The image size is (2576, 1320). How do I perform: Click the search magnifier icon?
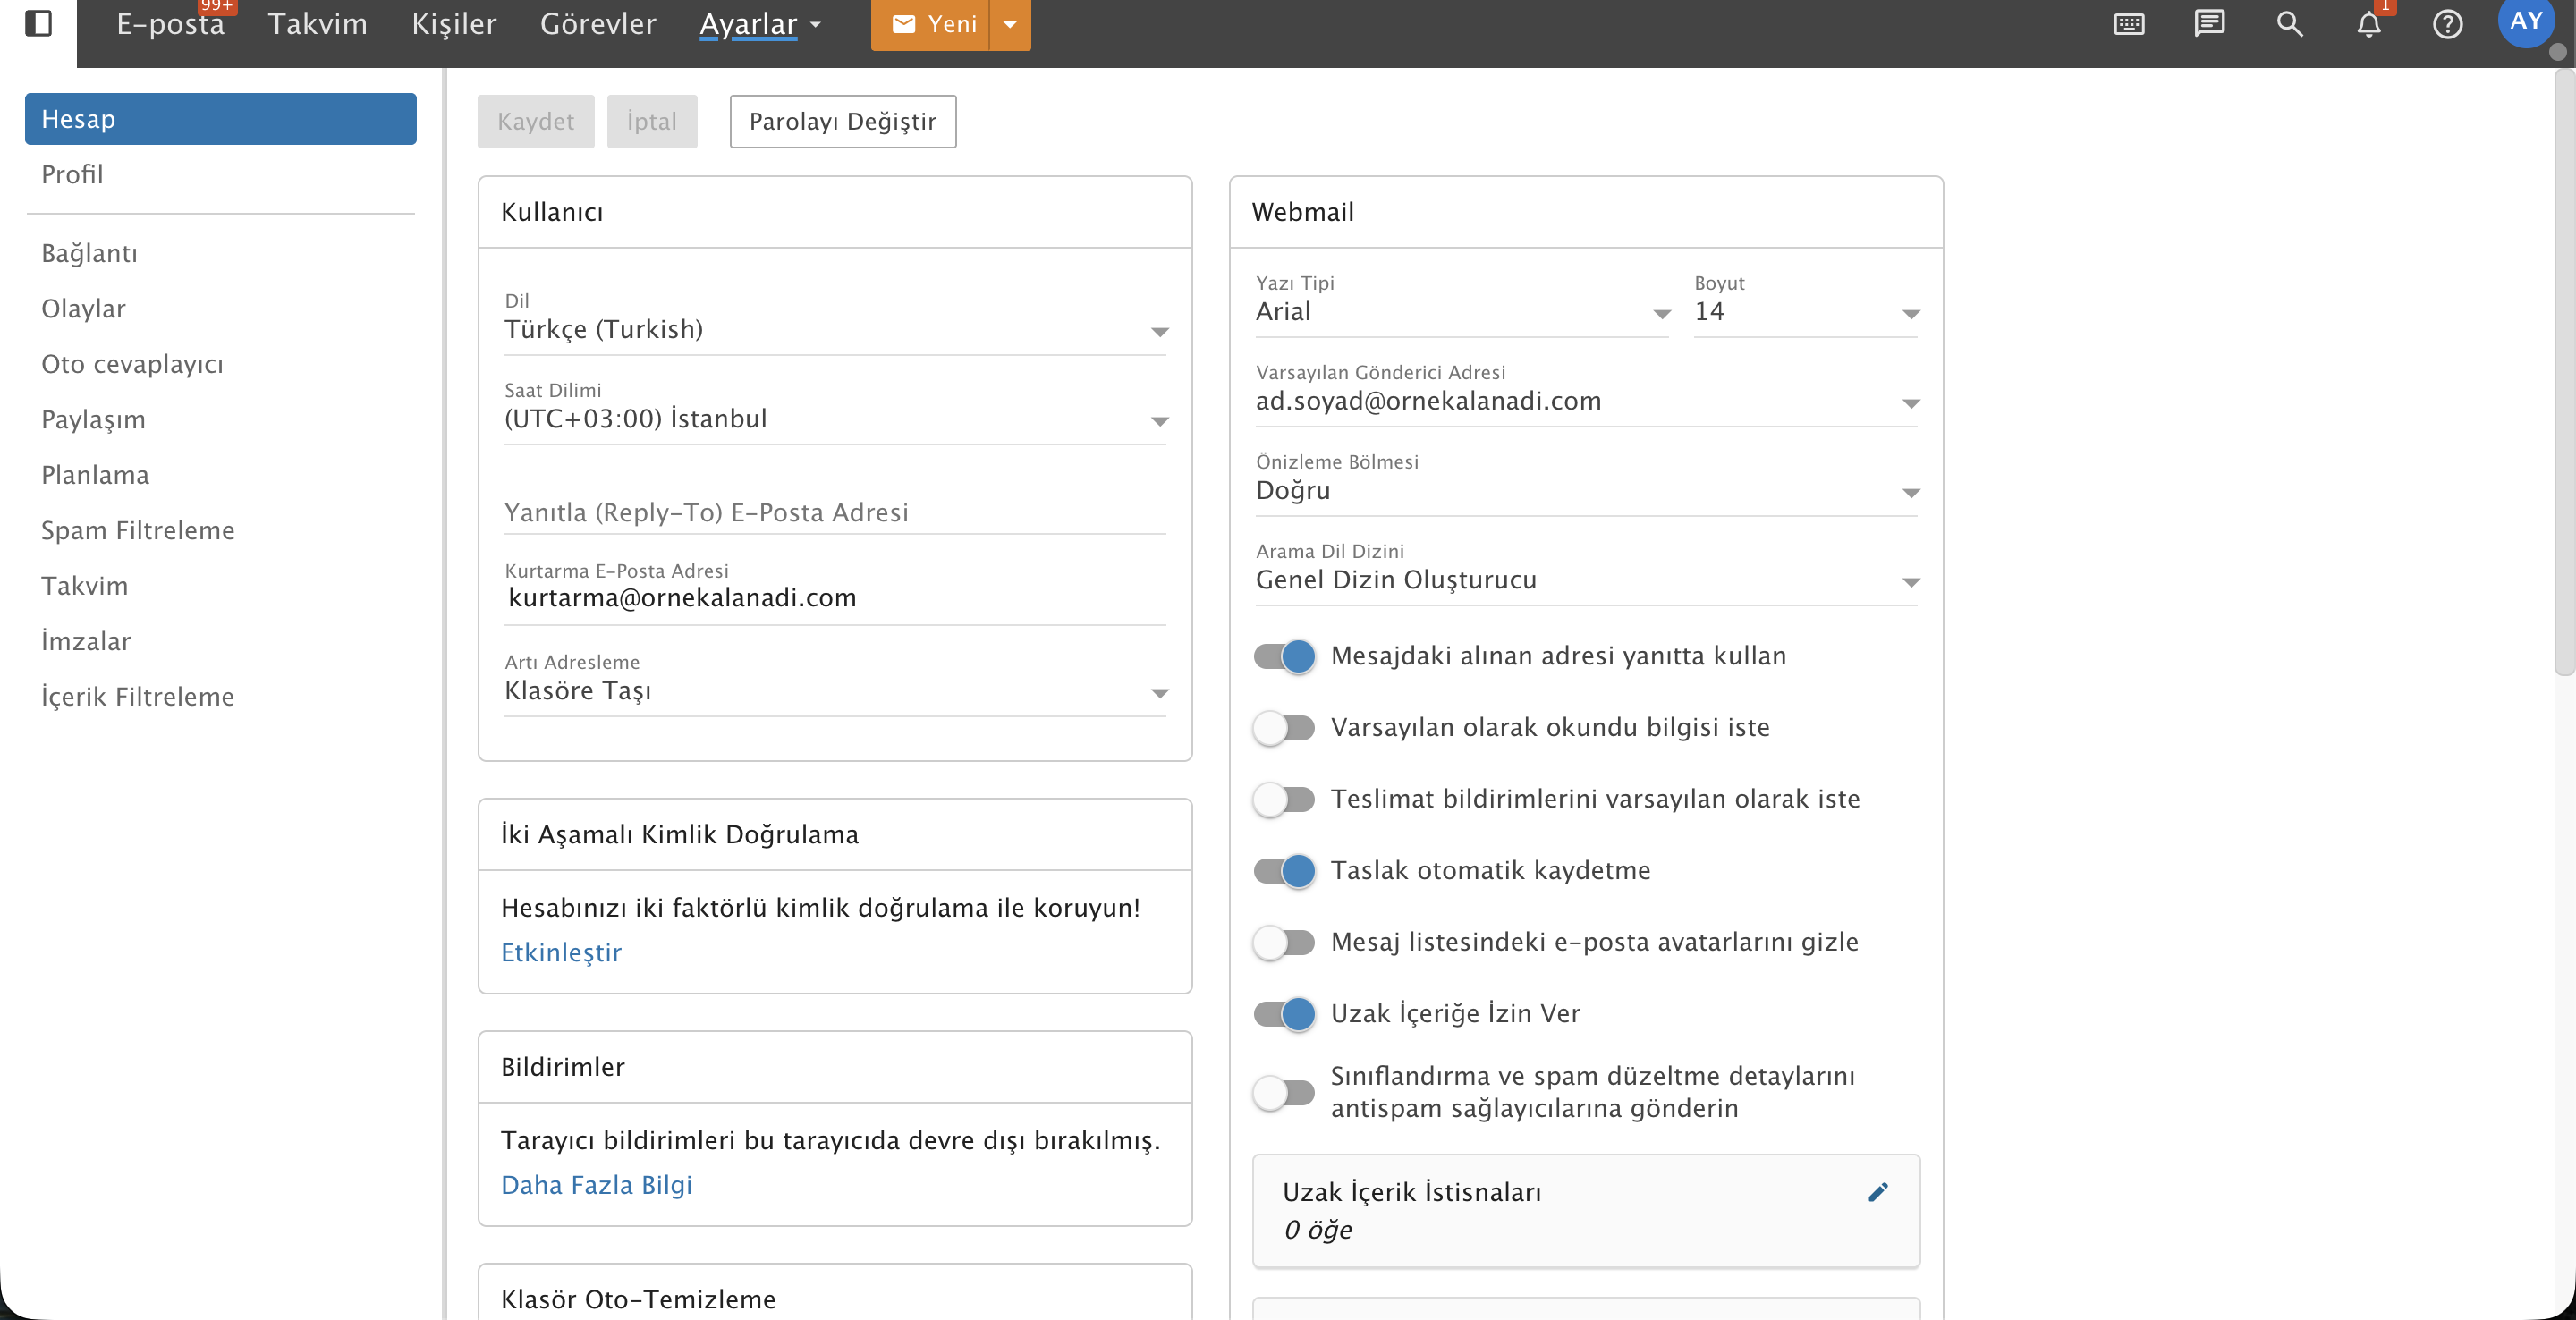click(x=2289, y=24)
